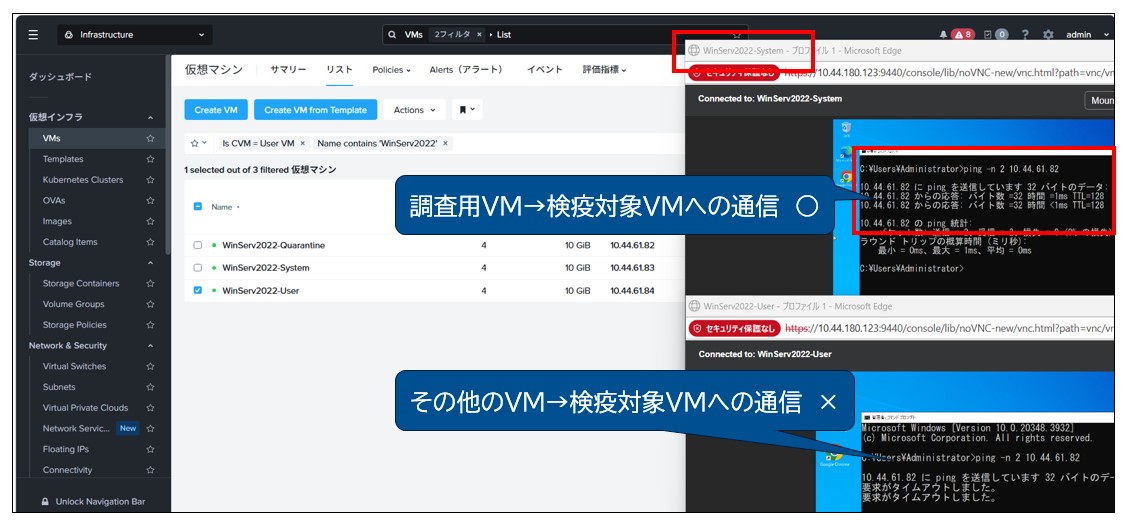Open the Infrastructure app switcher dropdown
The image size is (1126, 520).
pos(133,35)
